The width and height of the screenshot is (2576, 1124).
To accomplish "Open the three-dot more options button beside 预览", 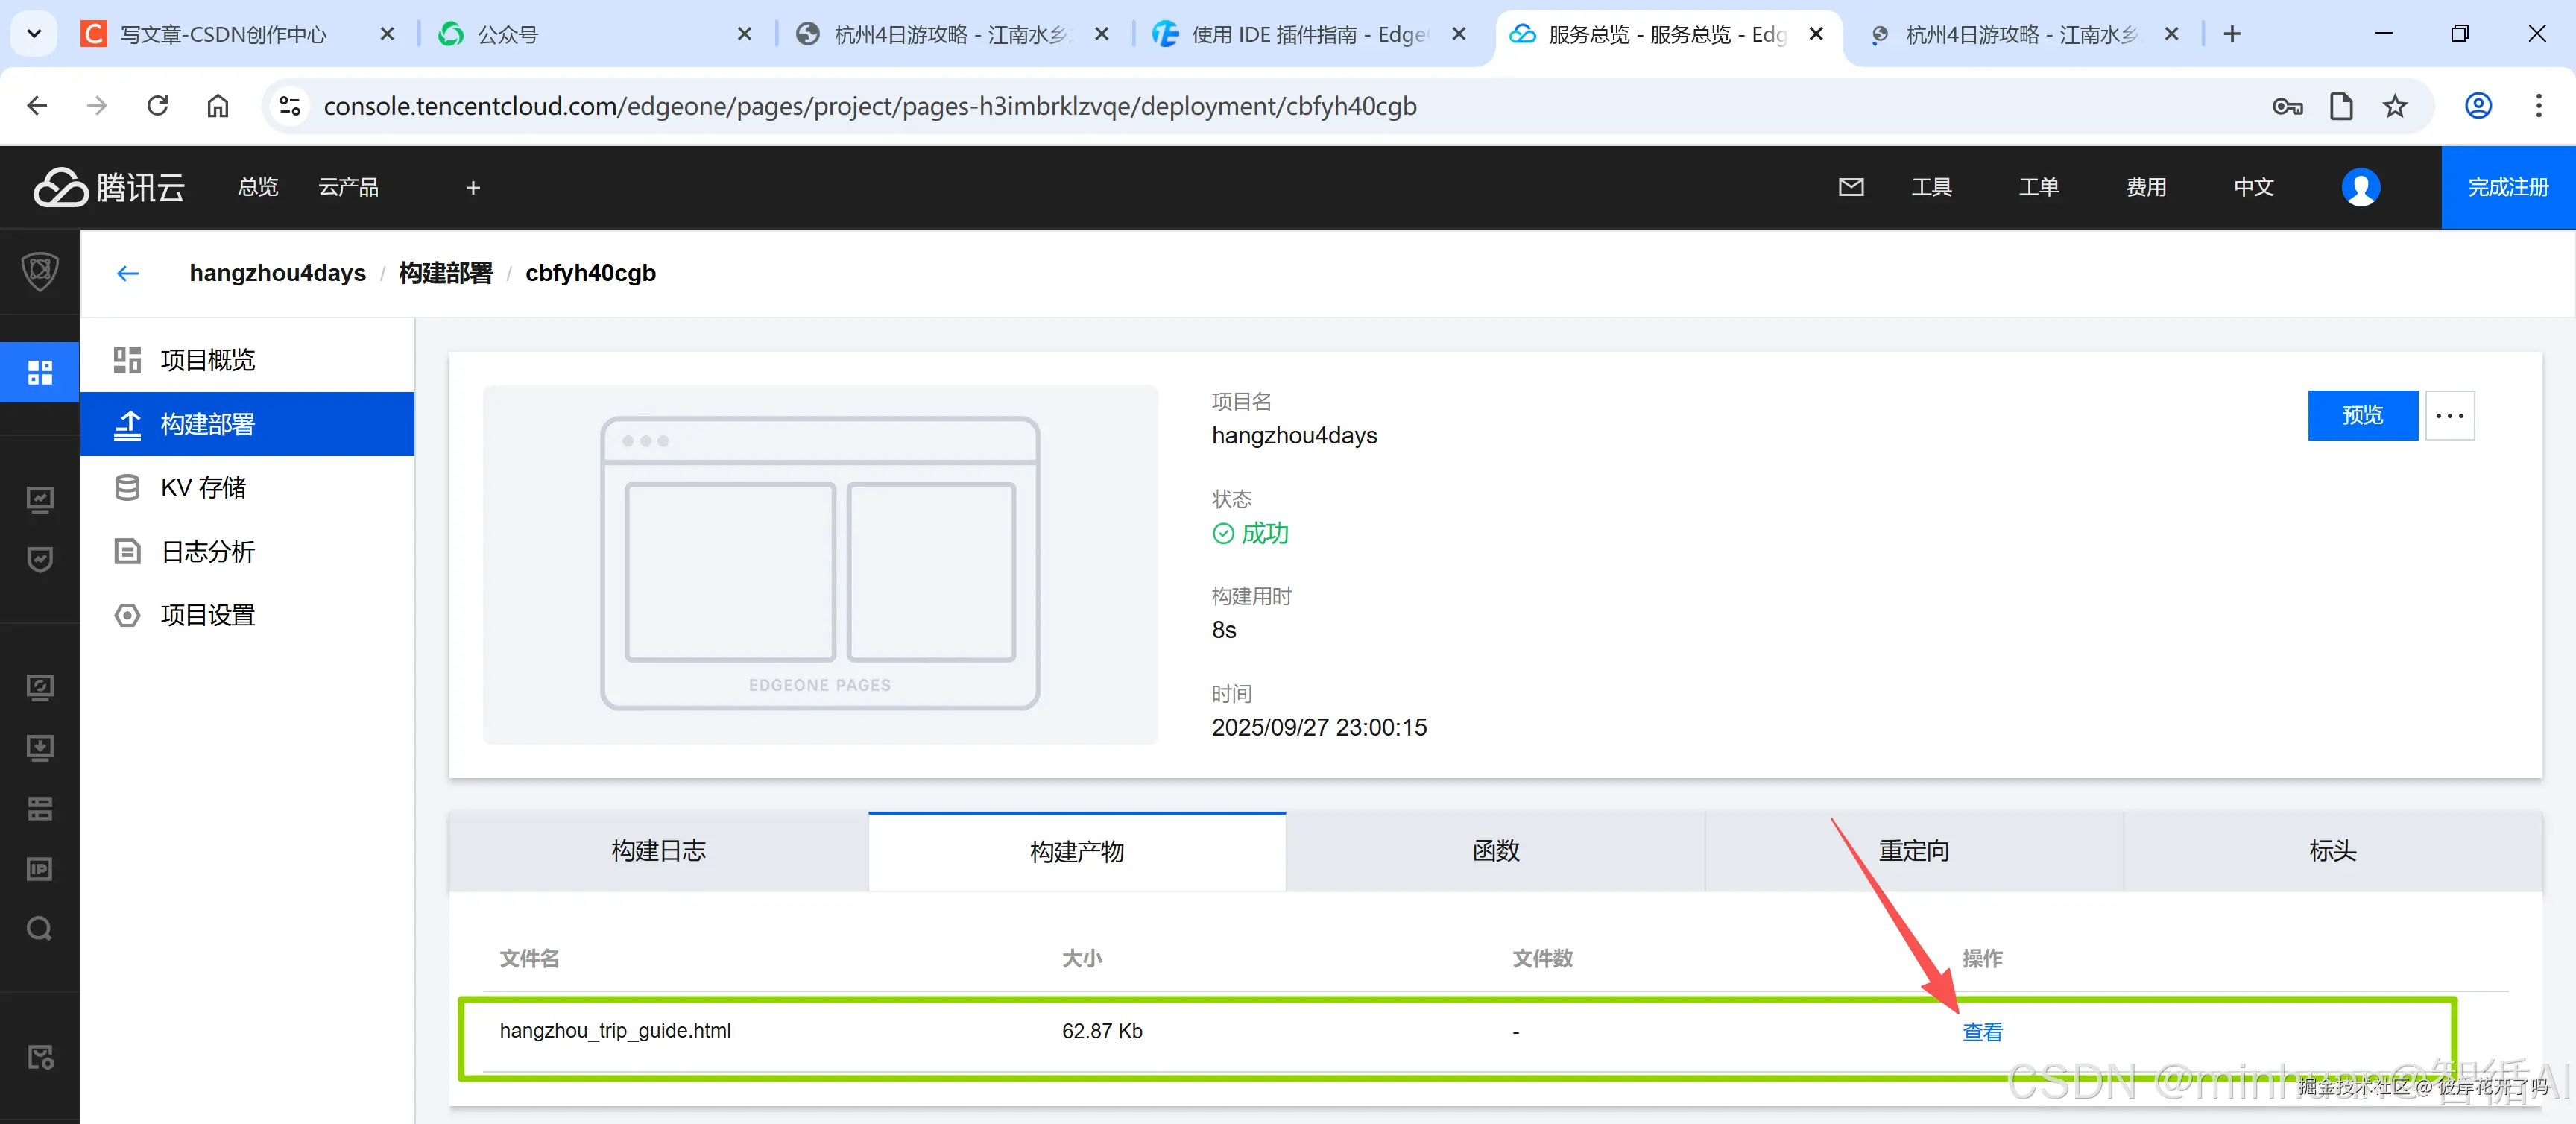I will [x=2449, y=415].
